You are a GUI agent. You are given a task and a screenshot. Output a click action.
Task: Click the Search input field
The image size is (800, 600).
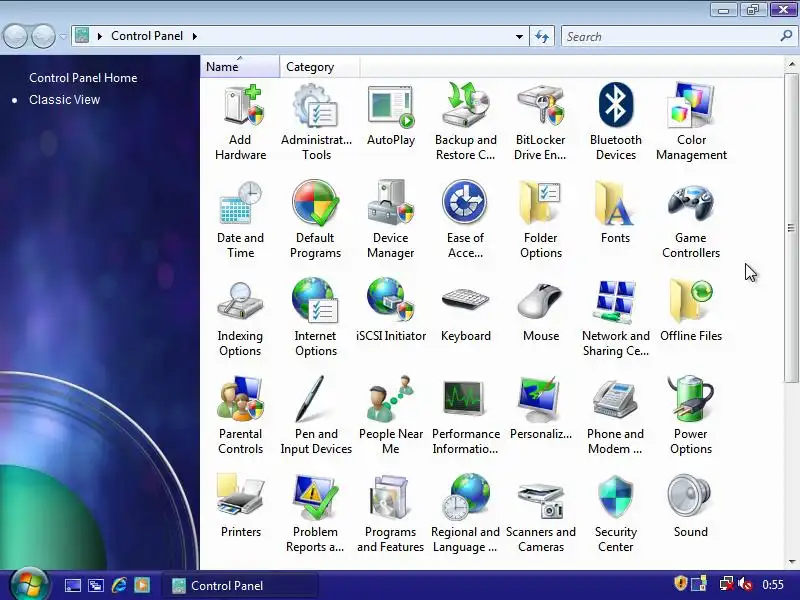670,37
